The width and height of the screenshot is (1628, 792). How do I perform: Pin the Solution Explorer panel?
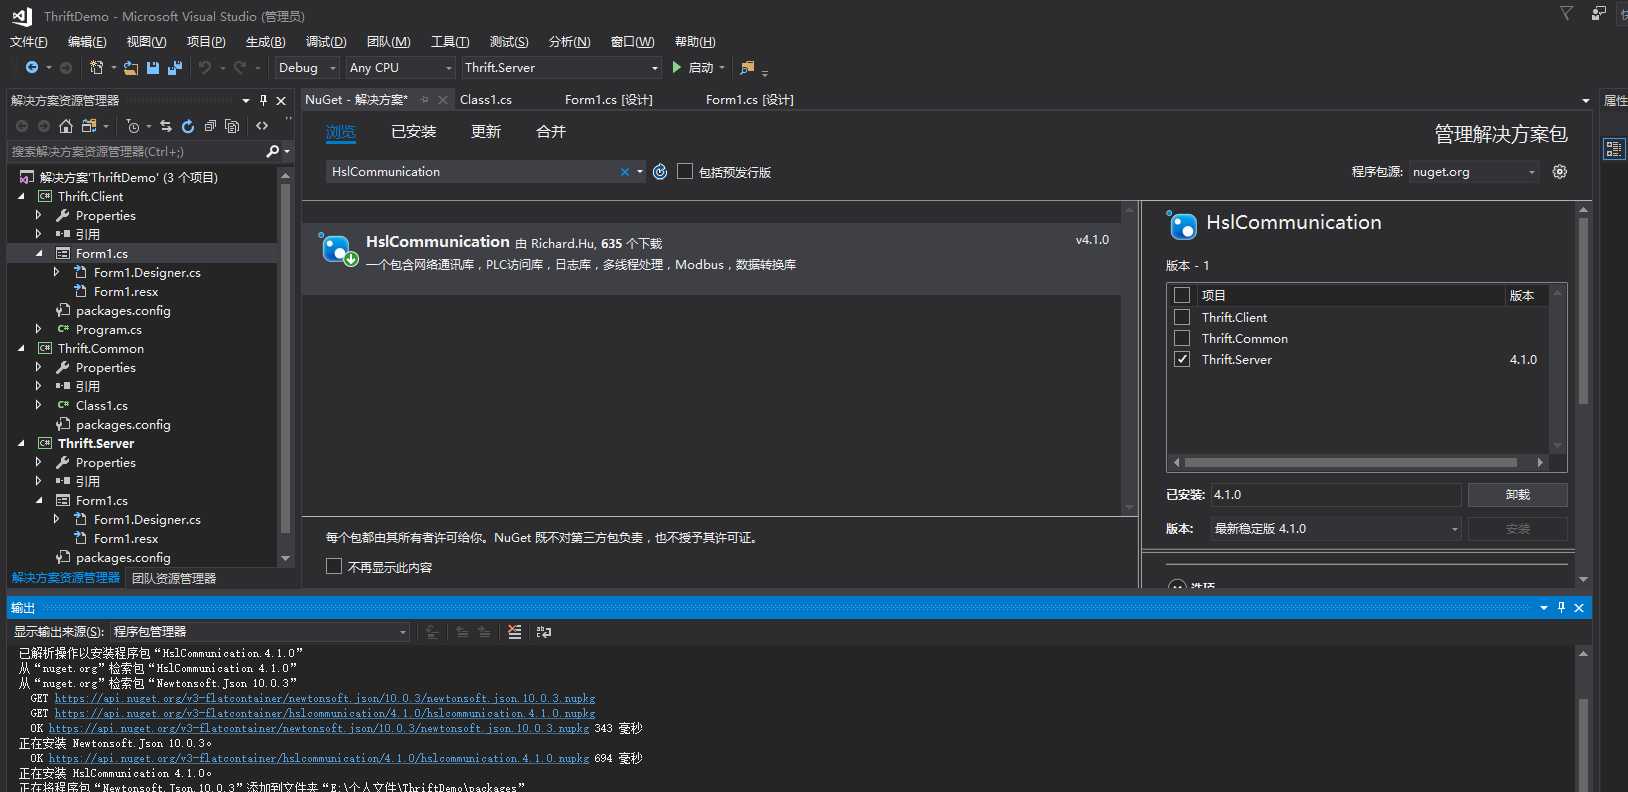[x=263, y=100]
